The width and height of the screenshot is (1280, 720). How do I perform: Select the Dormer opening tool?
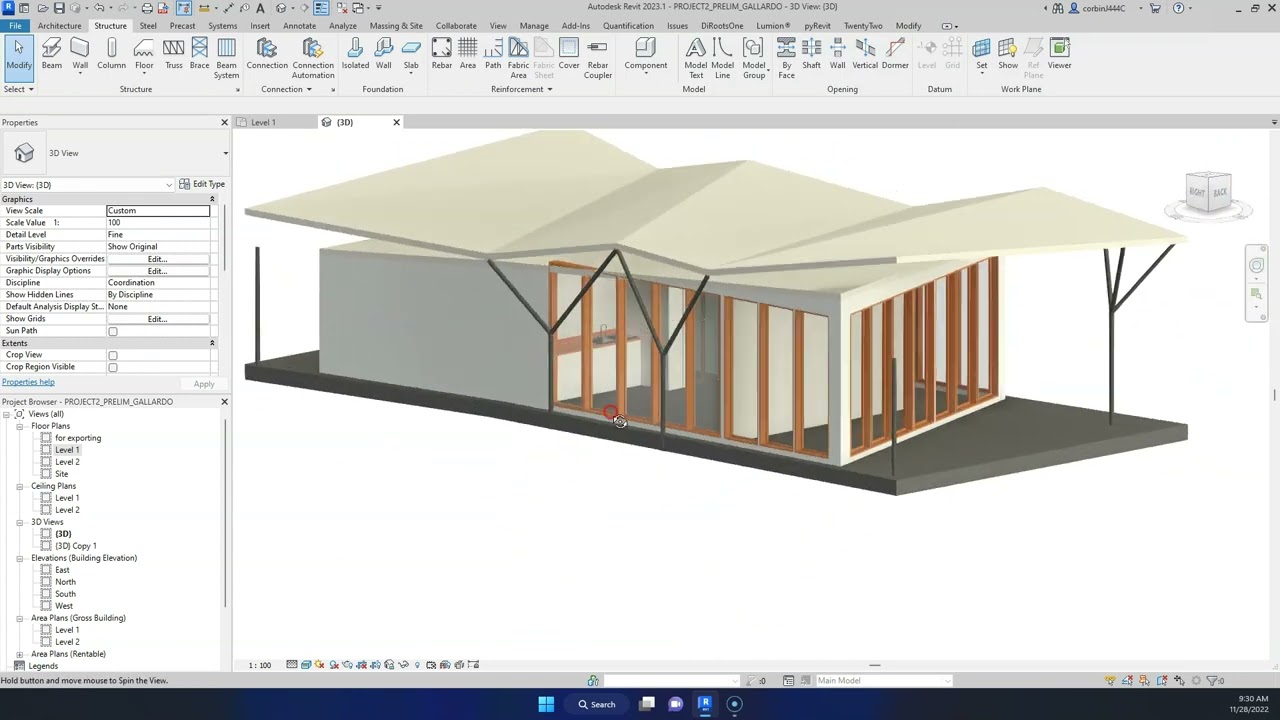(x=895, y=54)
